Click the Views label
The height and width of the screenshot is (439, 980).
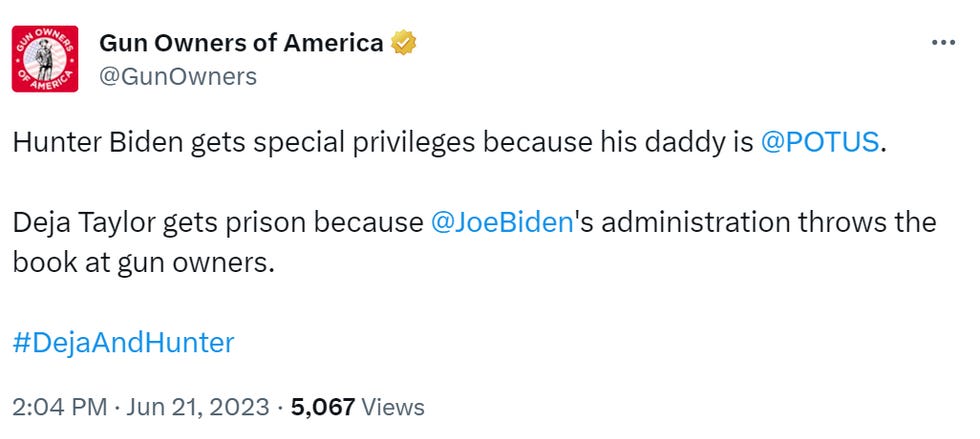point(392,407)
